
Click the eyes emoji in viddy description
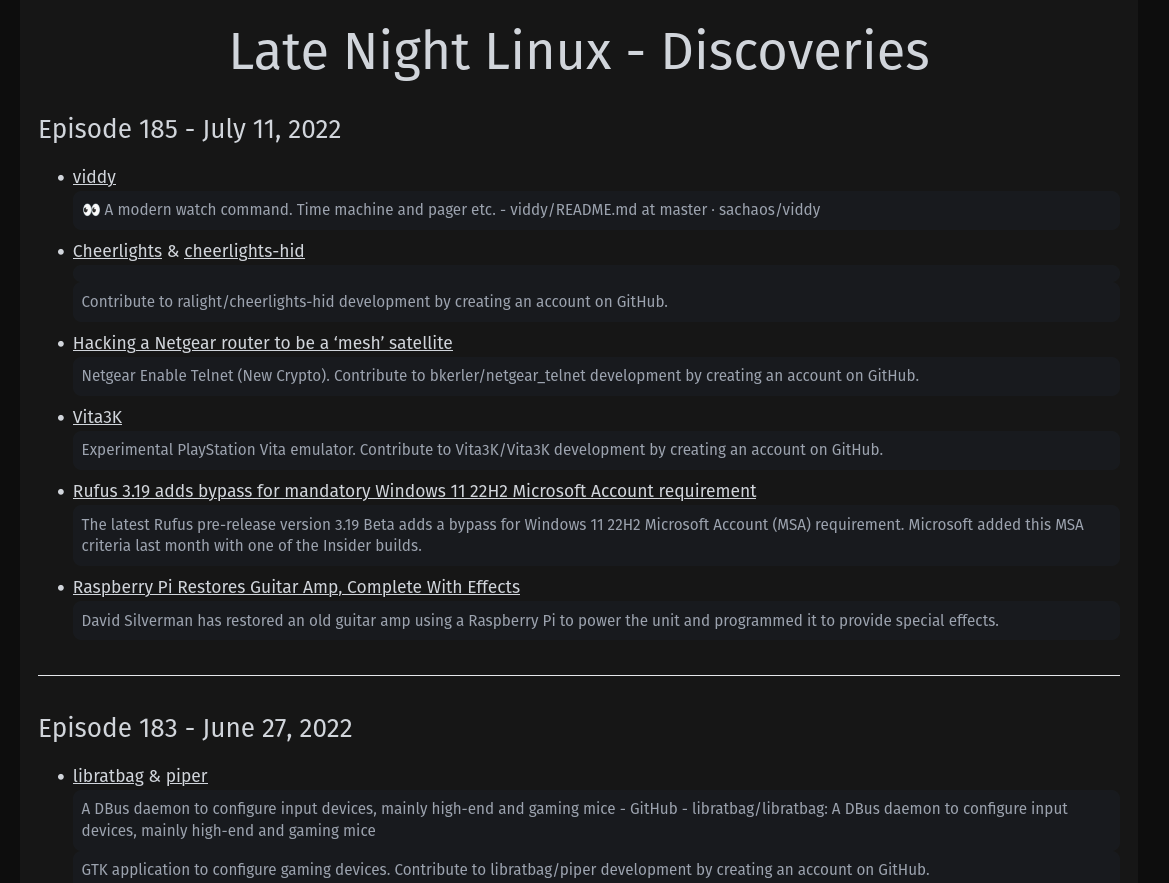coord(91,210)
